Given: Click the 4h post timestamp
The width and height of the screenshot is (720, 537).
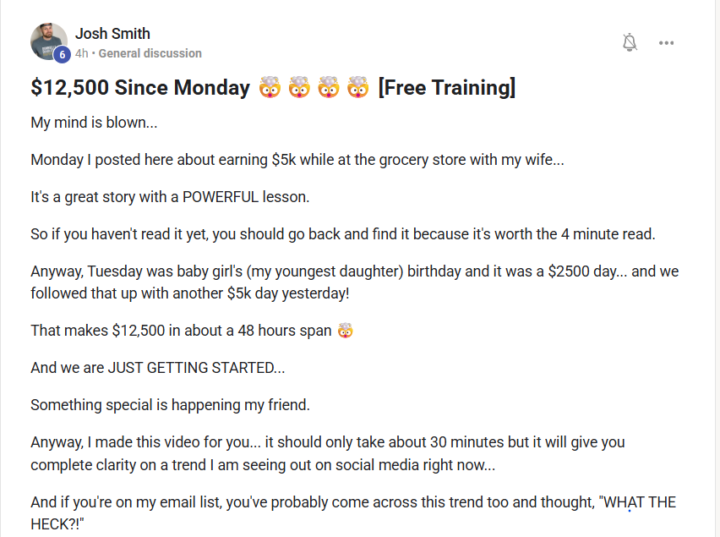Looking at the screenshot, I should (82, 53).
